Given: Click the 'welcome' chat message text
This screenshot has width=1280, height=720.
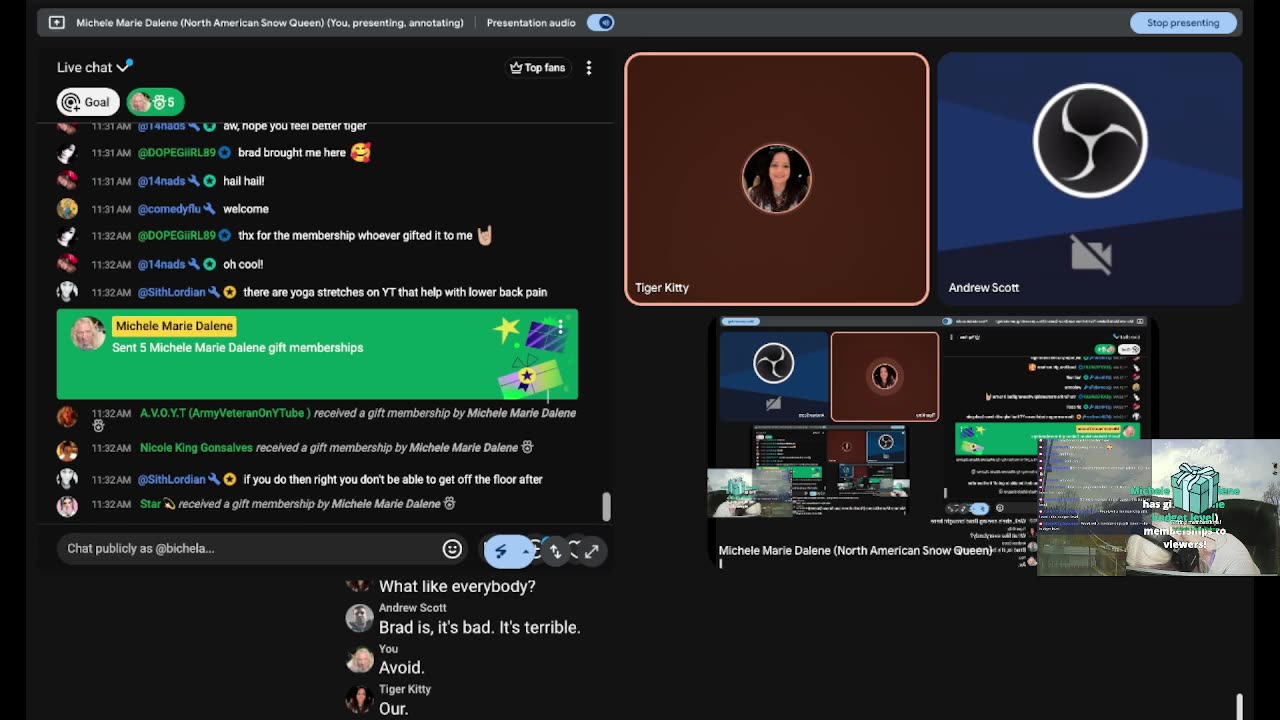Looking at the screenshot, I should pos(245,209).
